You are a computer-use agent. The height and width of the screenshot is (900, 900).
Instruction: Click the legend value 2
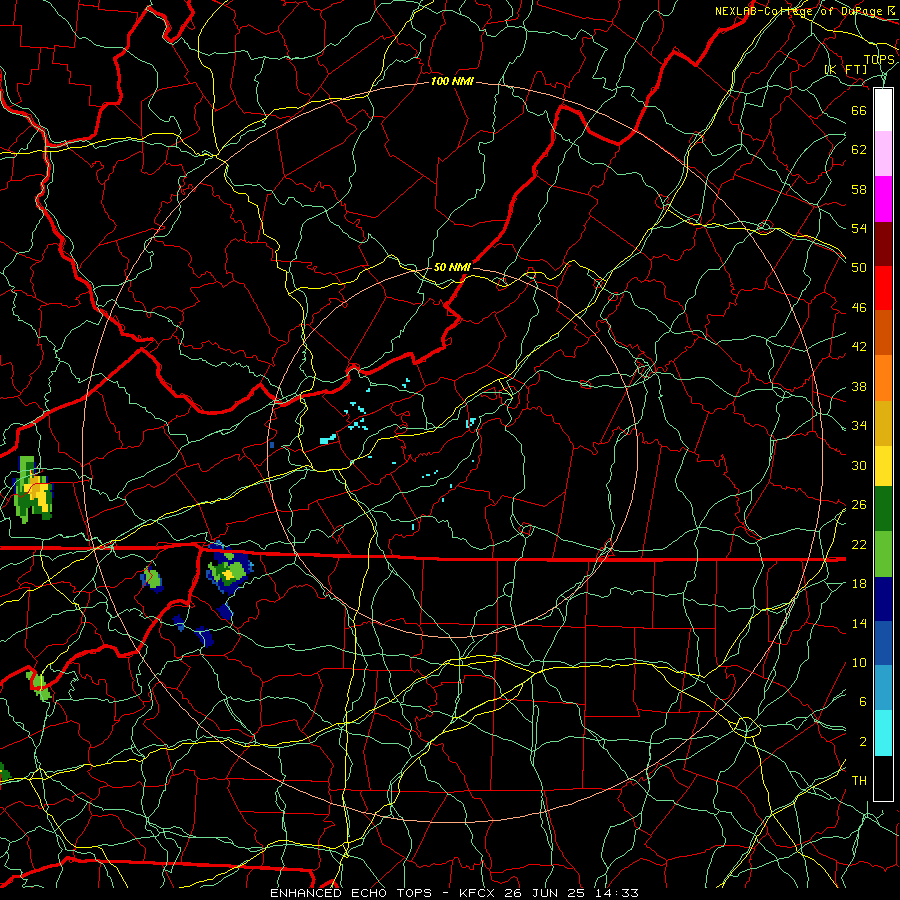863,742
